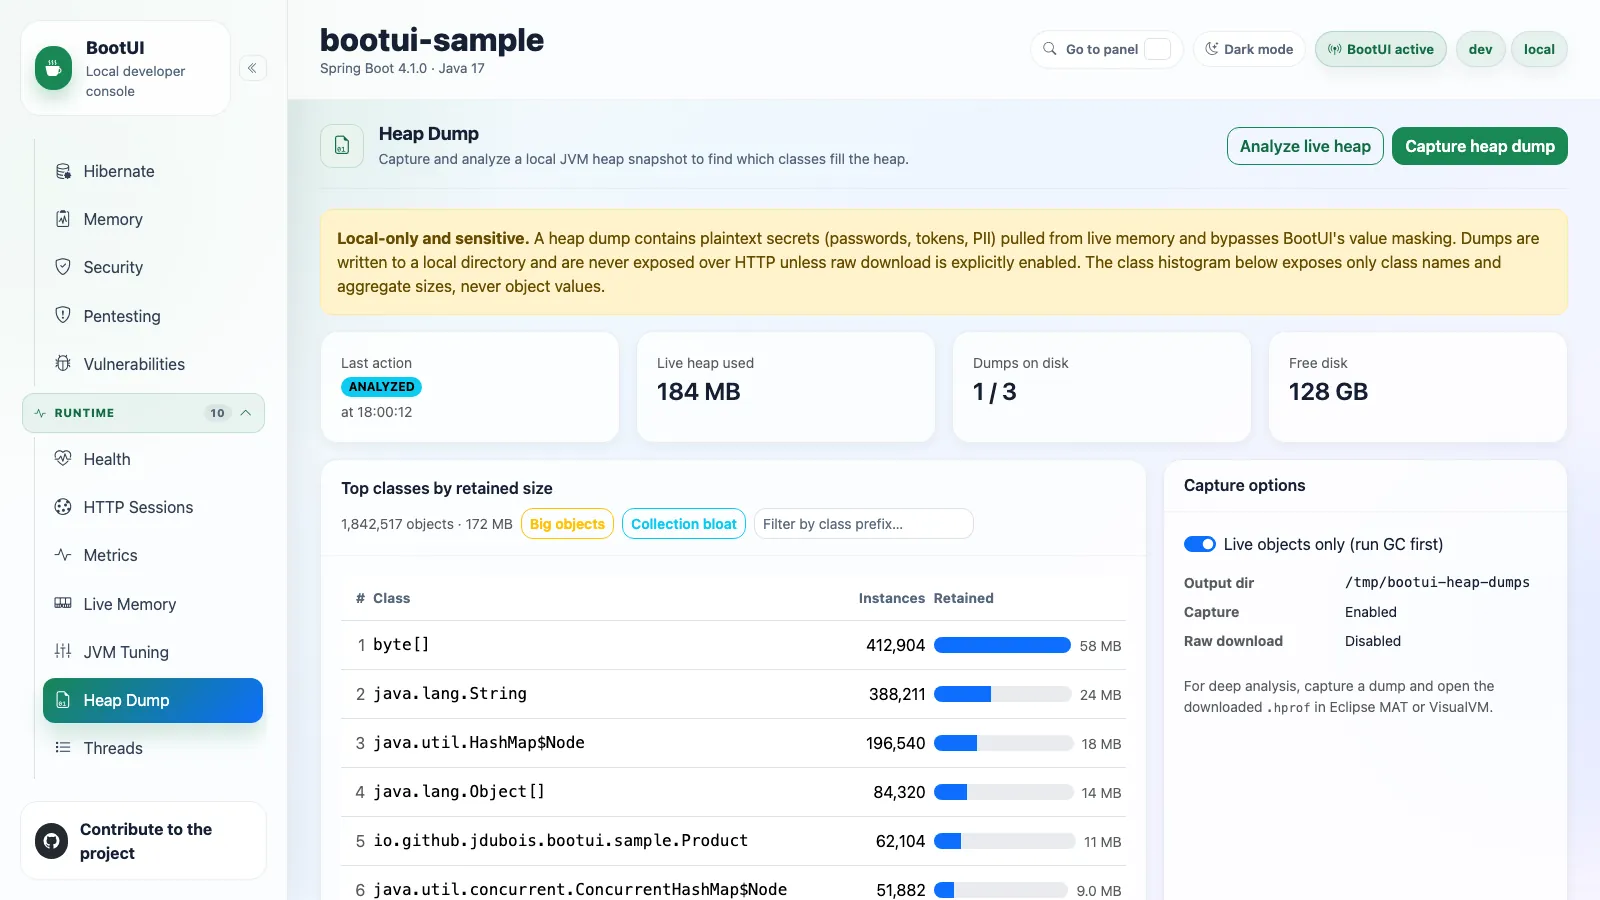
Task: Click the Heap Dump file icon in sidebar
Action: point(63,700)
